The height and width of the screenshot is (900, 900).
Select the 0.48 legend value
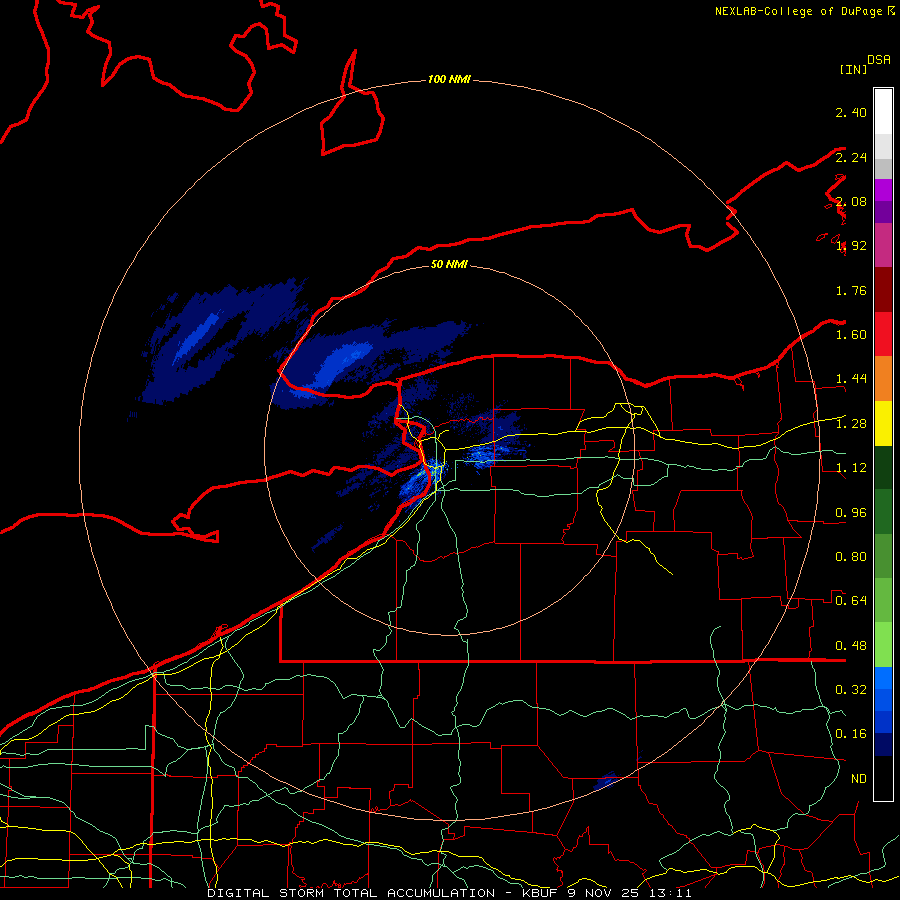pyautogui.click(x=851, y=646)
